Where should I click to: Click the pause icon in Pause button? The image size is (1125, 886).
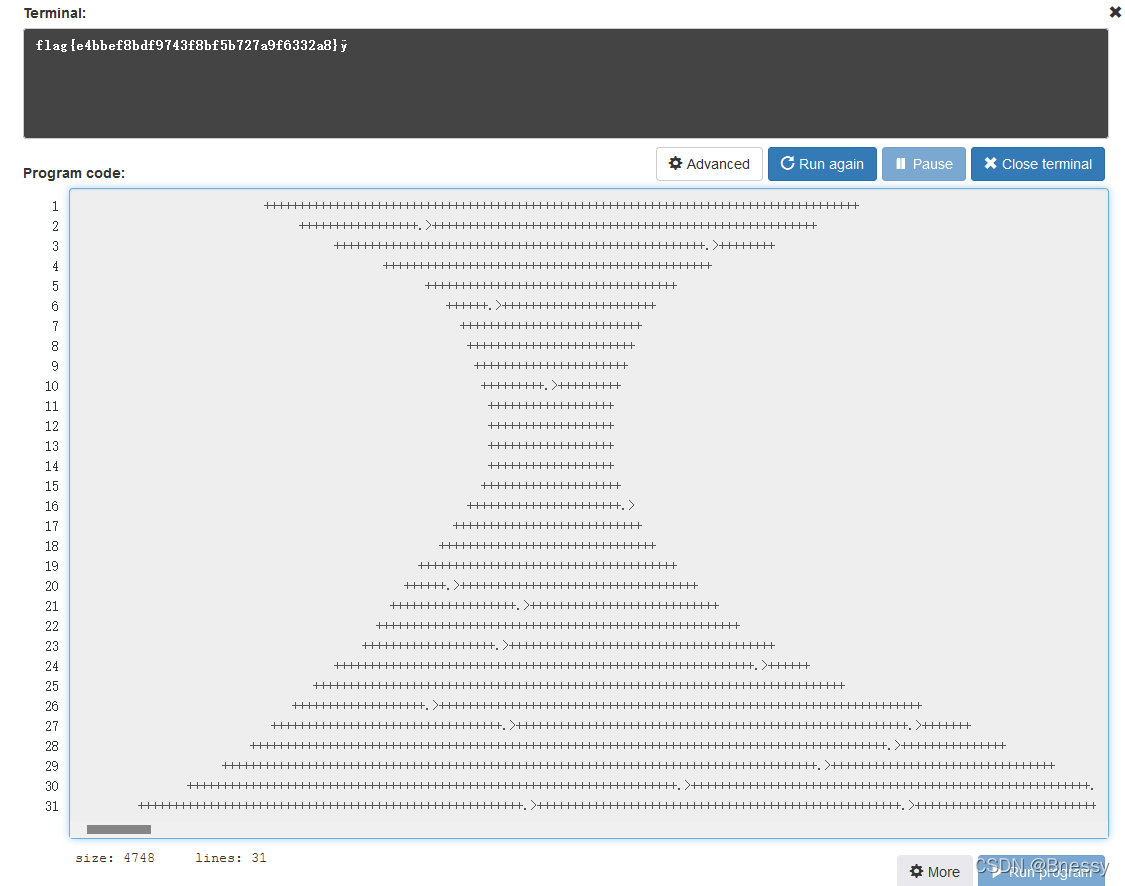click(900, 164)
